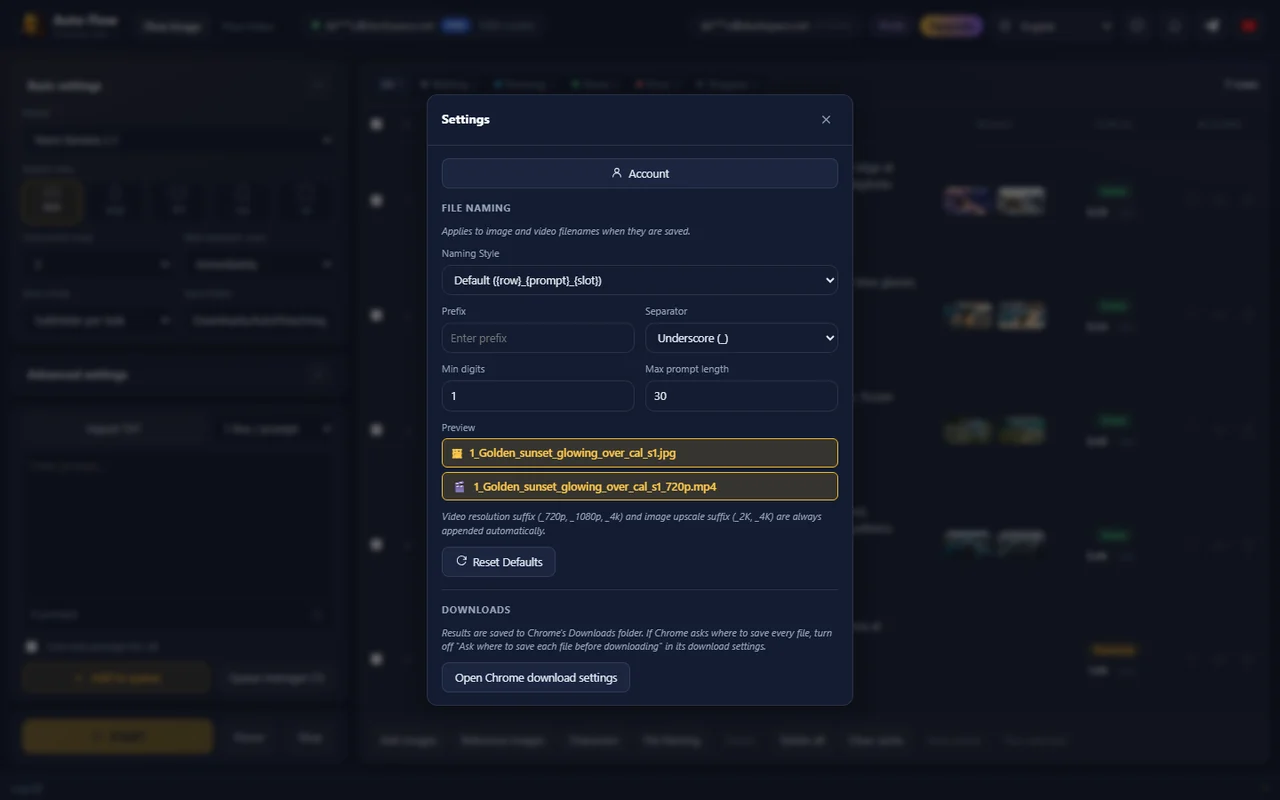1280x800 pixels.
Task: Click the Settings dialog title
Action: tap(465, 119)
